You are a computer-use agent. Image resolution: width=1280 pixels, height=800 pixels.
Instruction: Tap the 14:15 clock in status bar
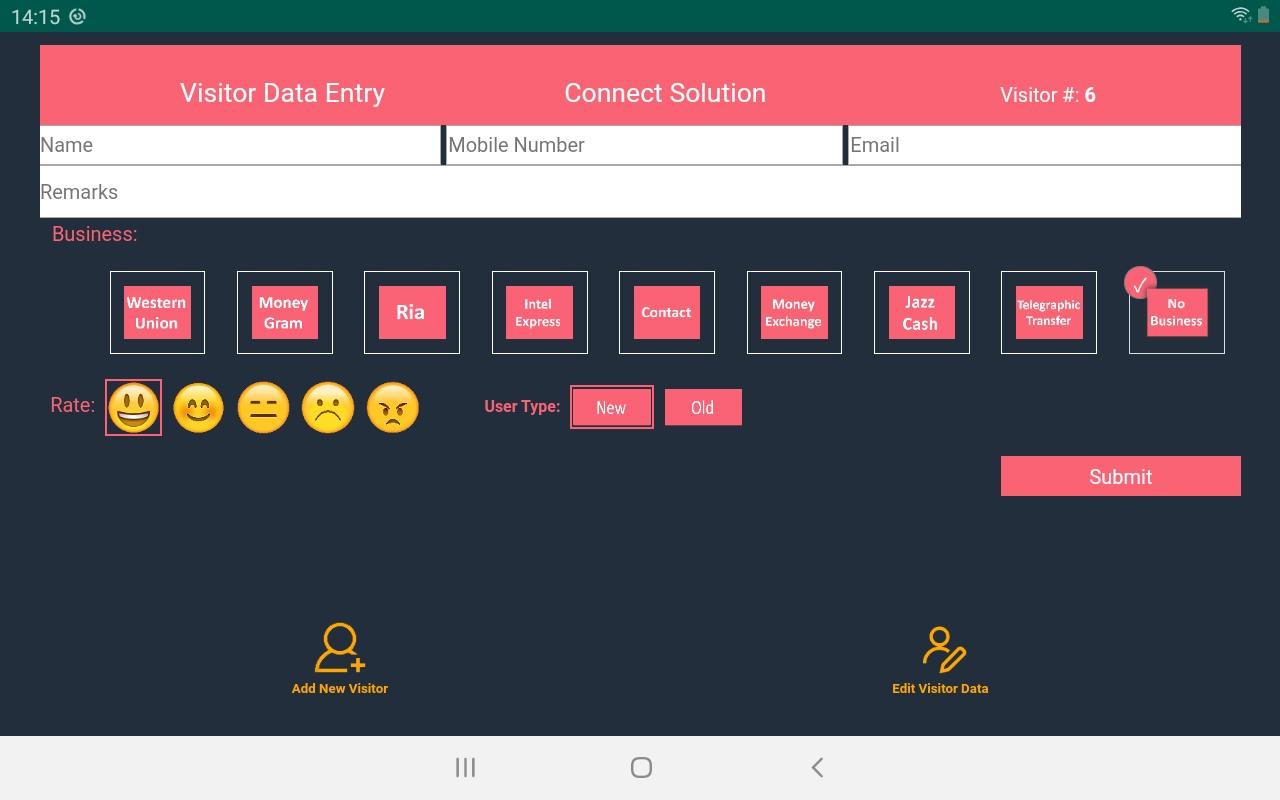[36, 16]
